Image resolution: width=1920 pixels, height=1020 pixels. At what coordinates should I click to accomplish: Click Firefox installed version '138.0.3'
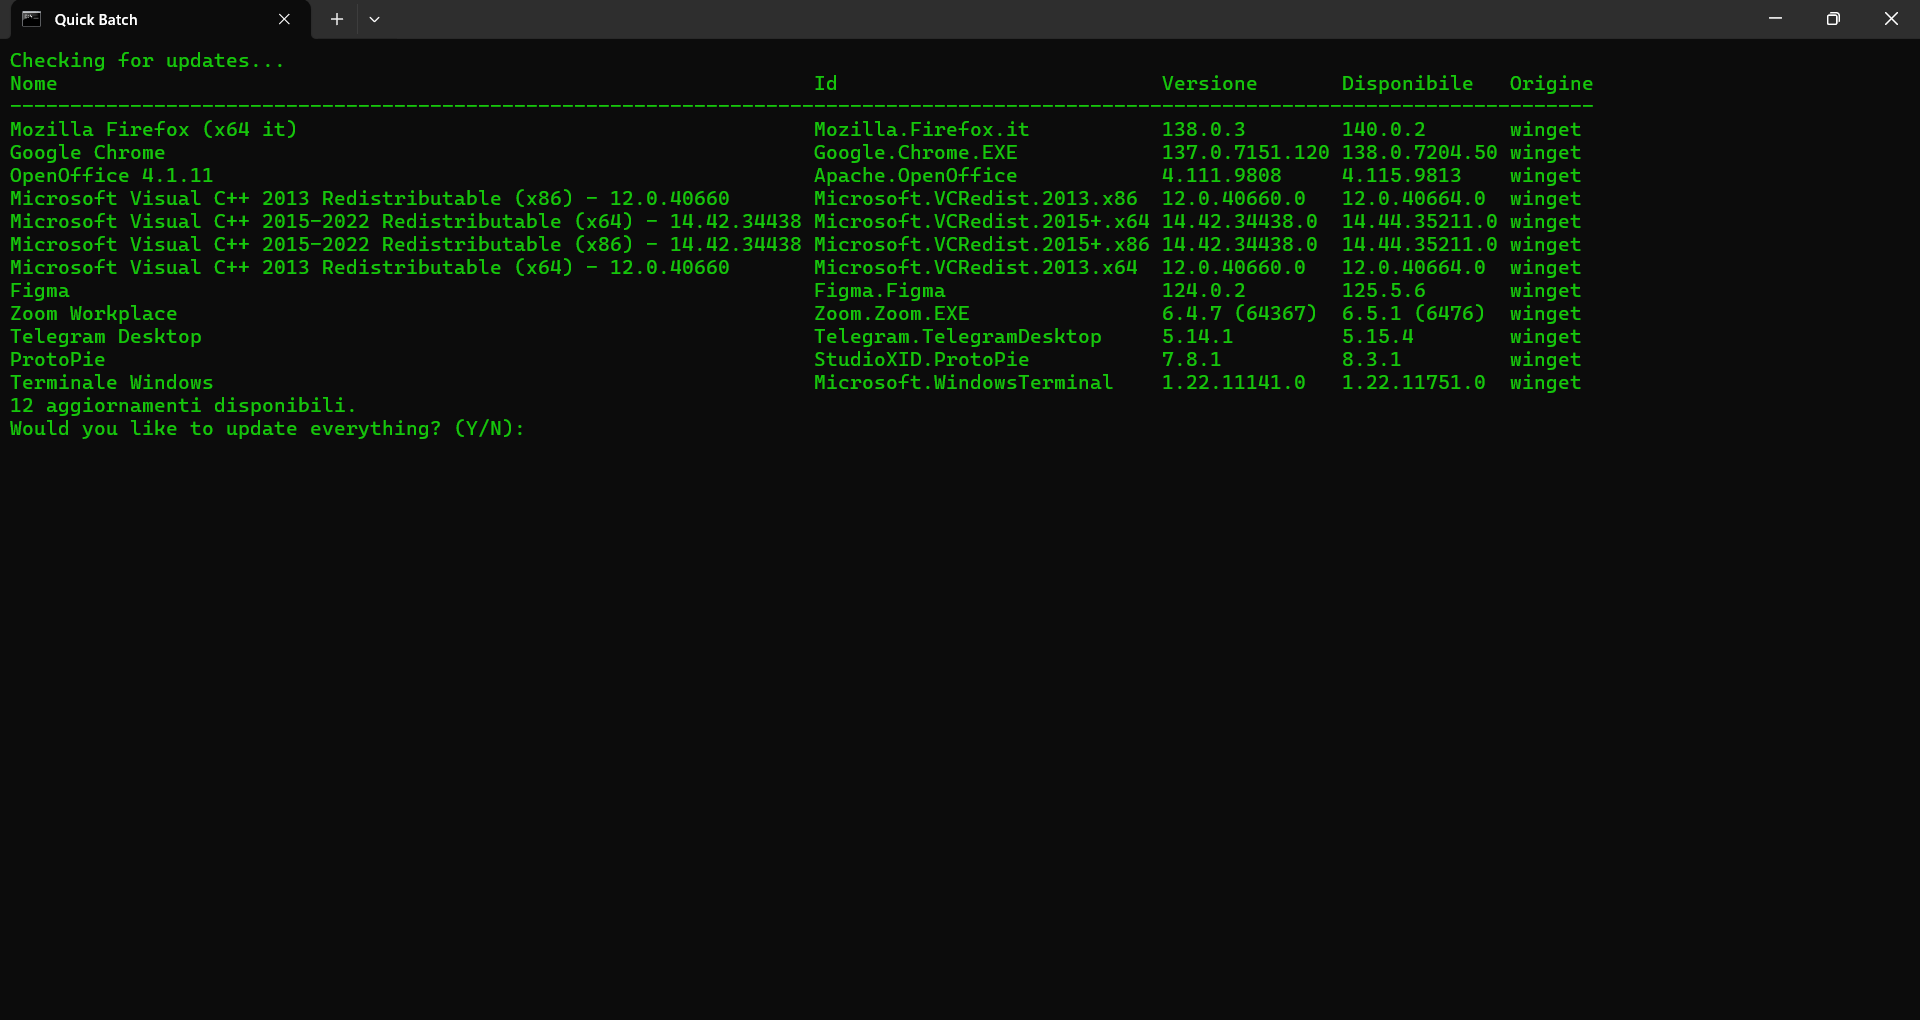[x=1204, y=130]
